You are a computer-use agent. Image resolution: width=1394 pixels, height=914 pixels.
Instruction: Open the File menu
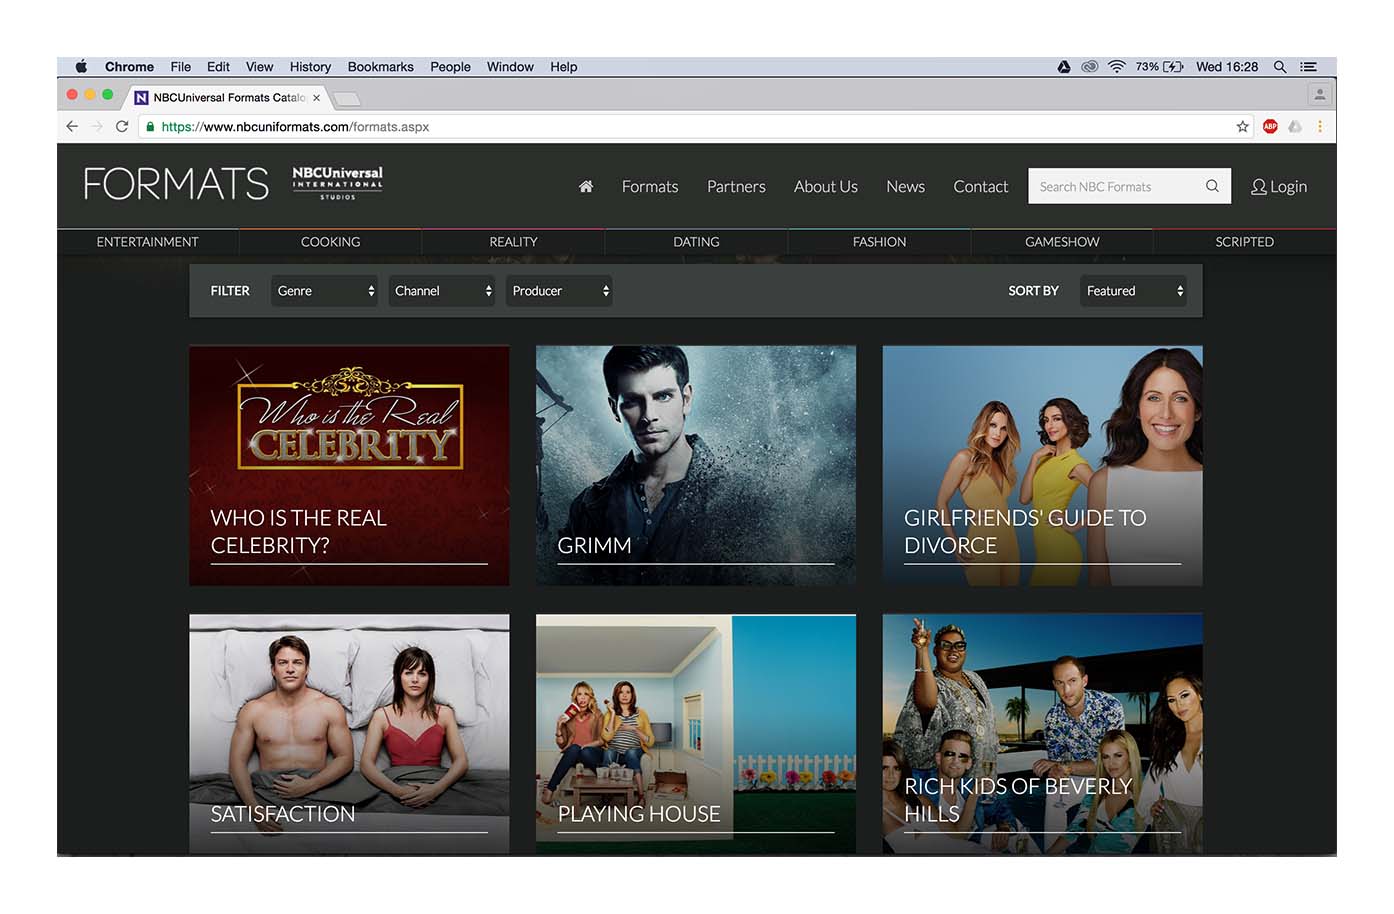[x=181, y=67]
